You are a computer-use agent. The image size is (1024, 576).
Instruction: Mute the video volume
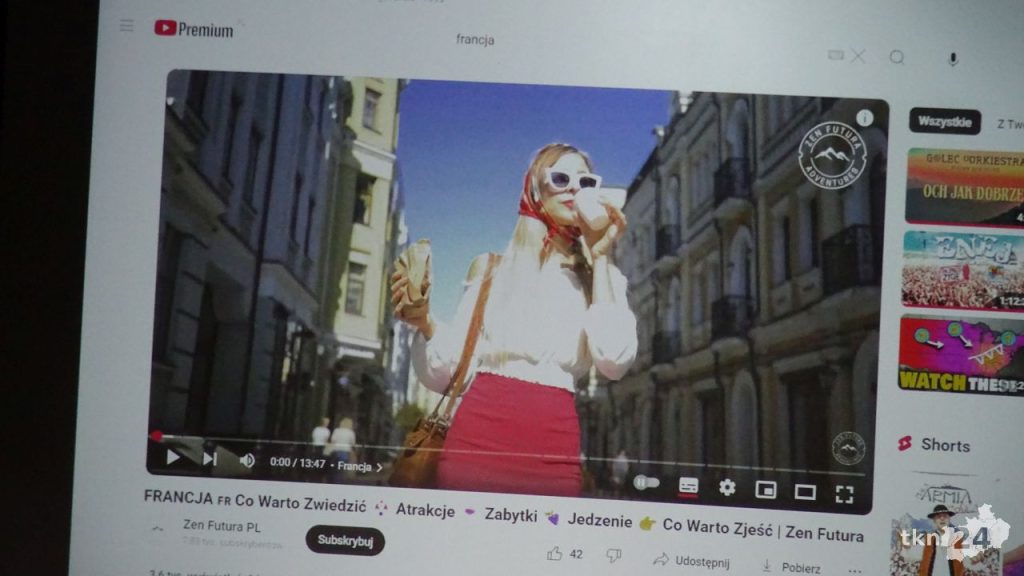point(246,460)
